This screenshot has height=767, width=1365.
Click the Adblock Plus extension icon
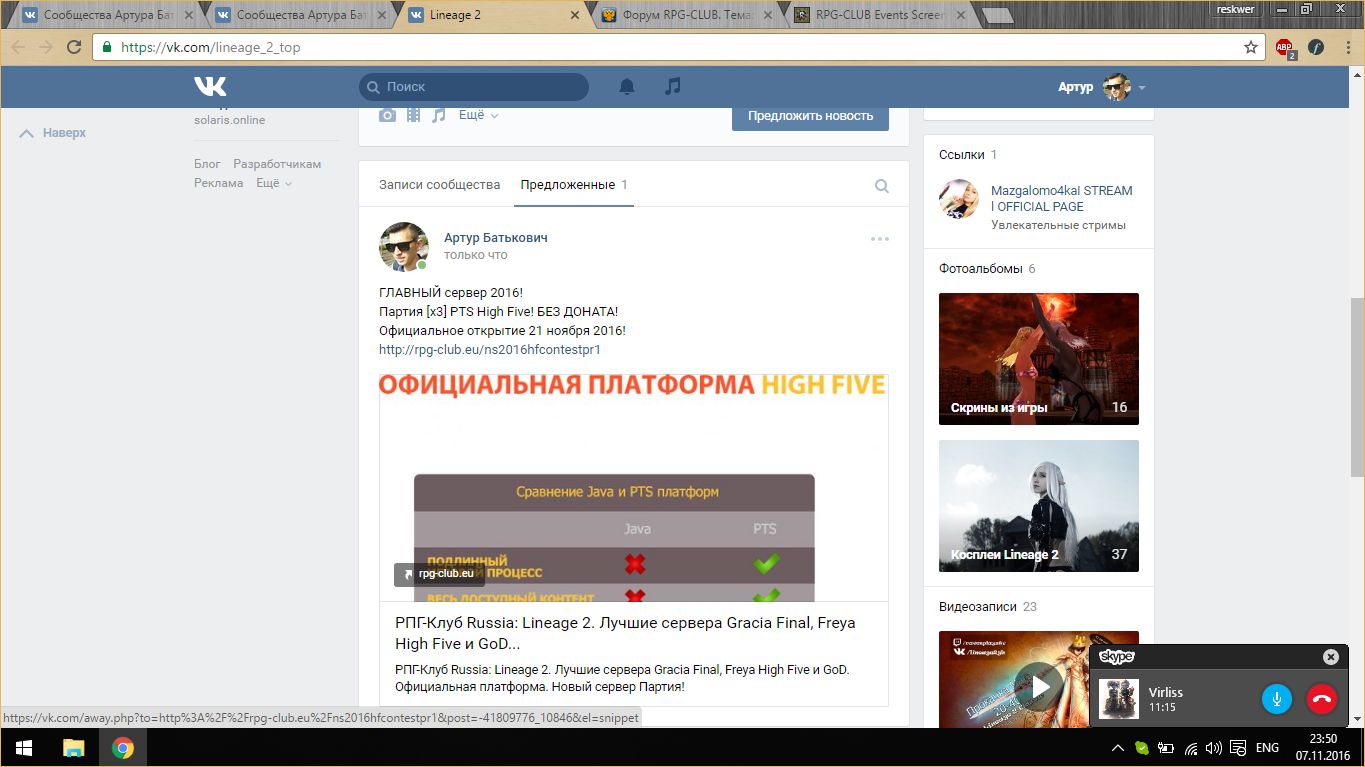[x=1285, y=47]
